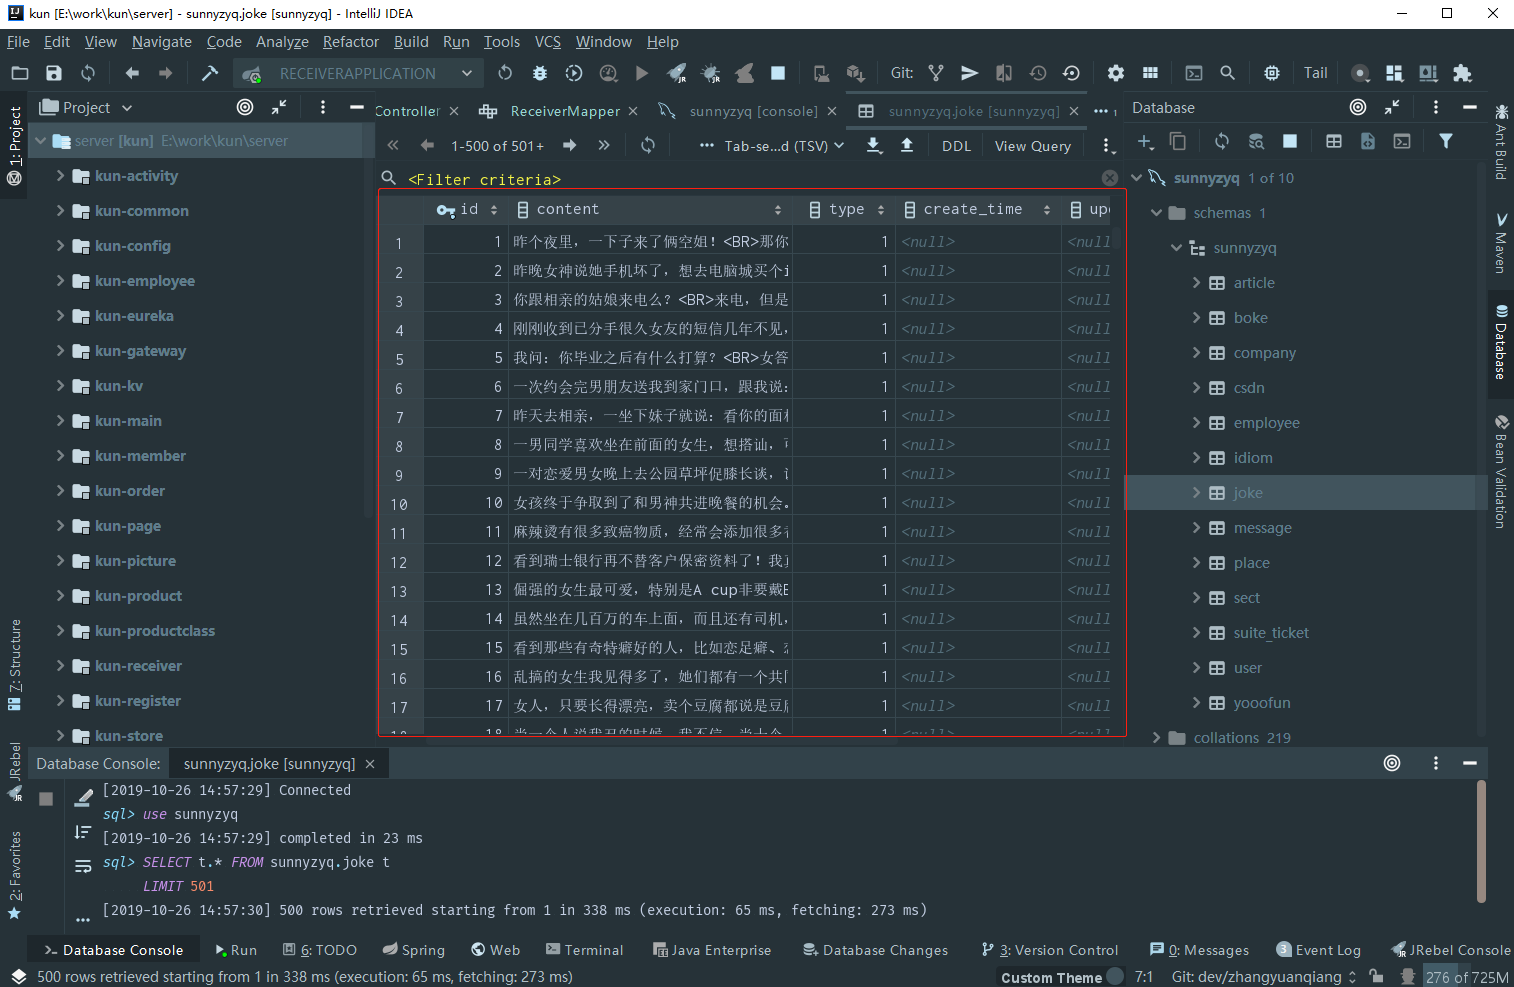Open the Event Log tool window

click(1319, 950)
